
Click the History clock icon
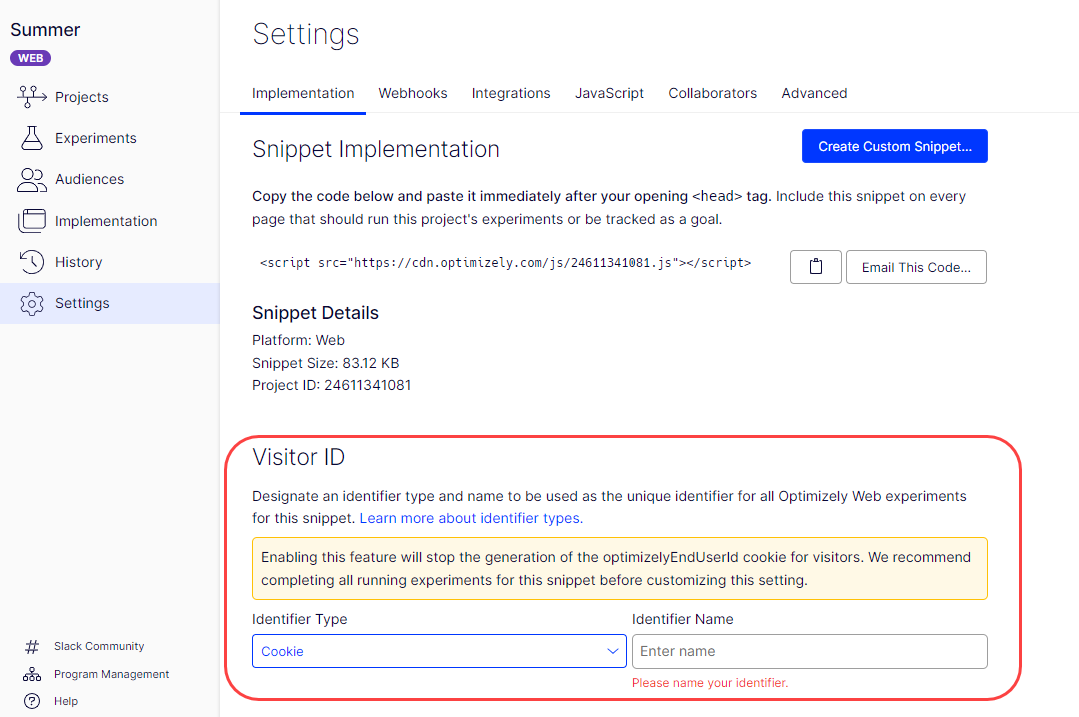(x=32, y=262)
